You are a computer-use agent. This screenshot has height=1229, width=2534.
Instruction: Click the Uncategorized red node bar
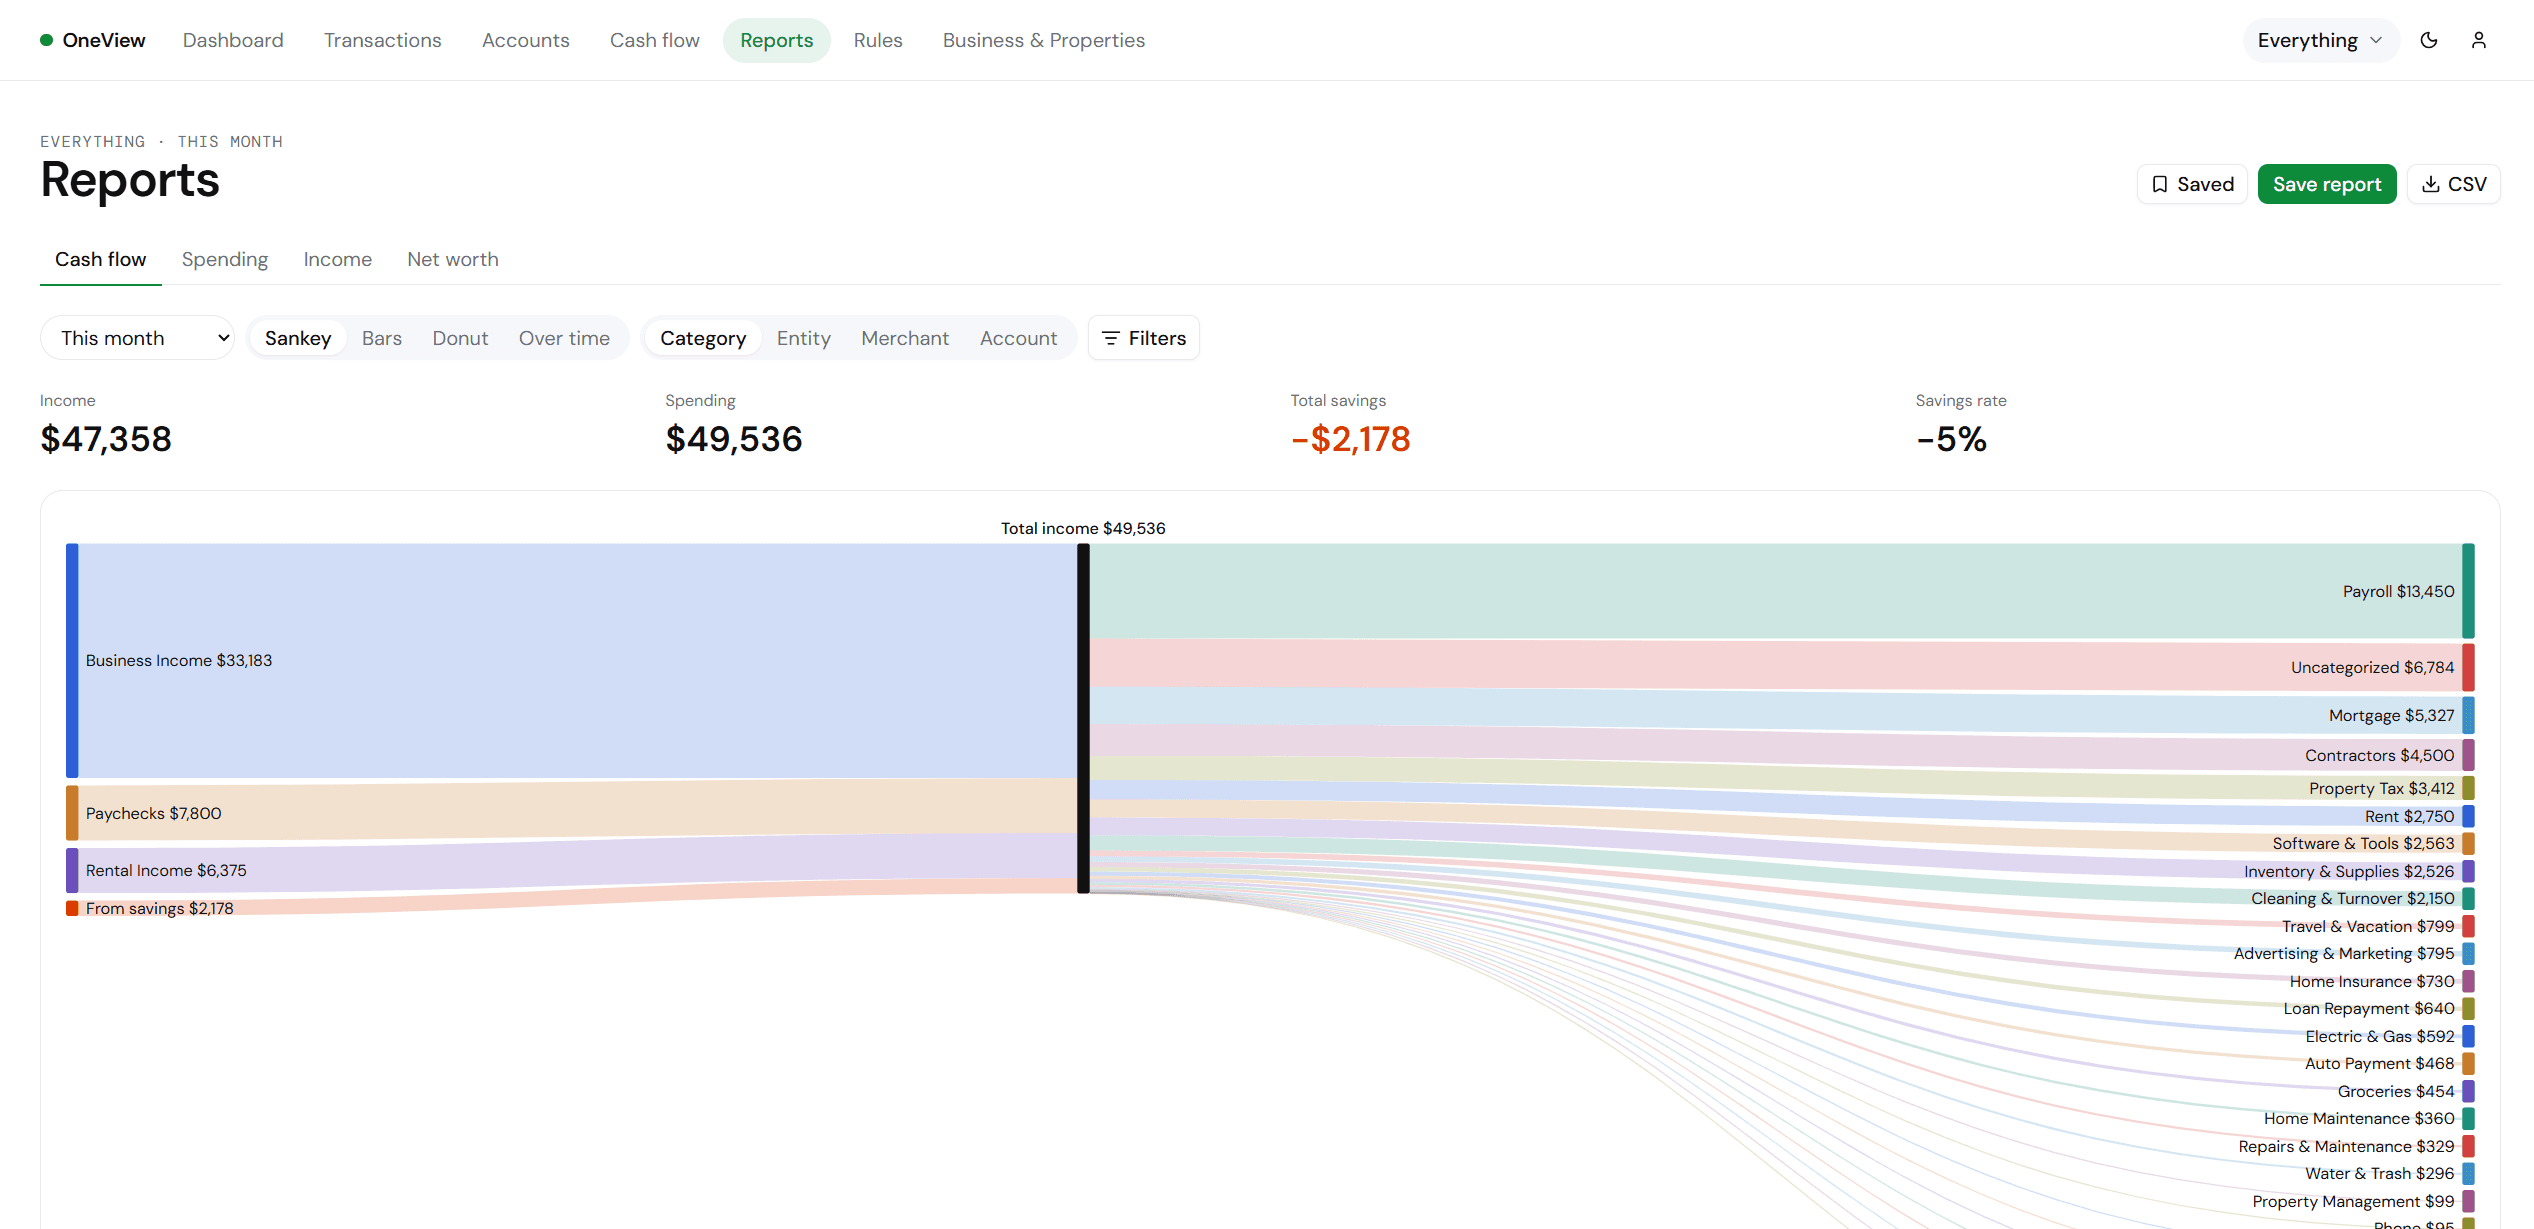[2468, 667]
